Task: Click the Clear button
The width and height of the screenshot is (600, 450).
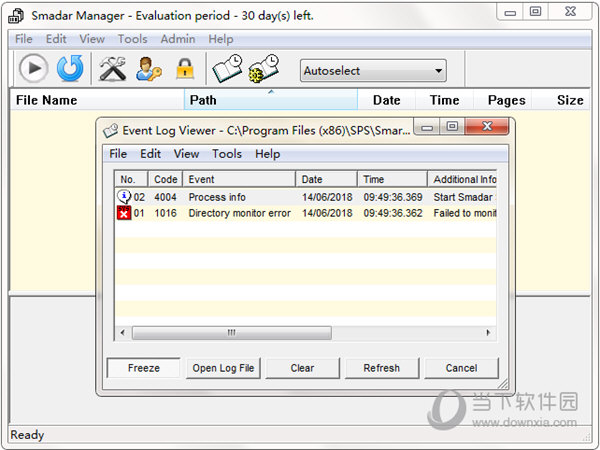Action: [302, 368]
